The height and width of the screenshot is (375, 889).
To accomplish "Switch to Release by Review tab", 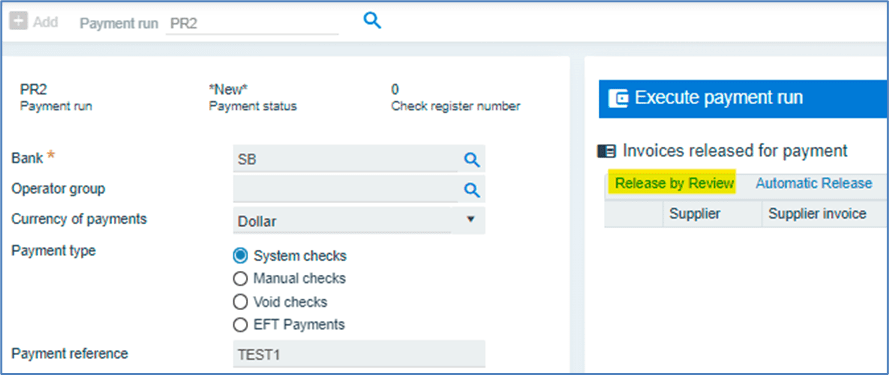I will pos(674,183).
